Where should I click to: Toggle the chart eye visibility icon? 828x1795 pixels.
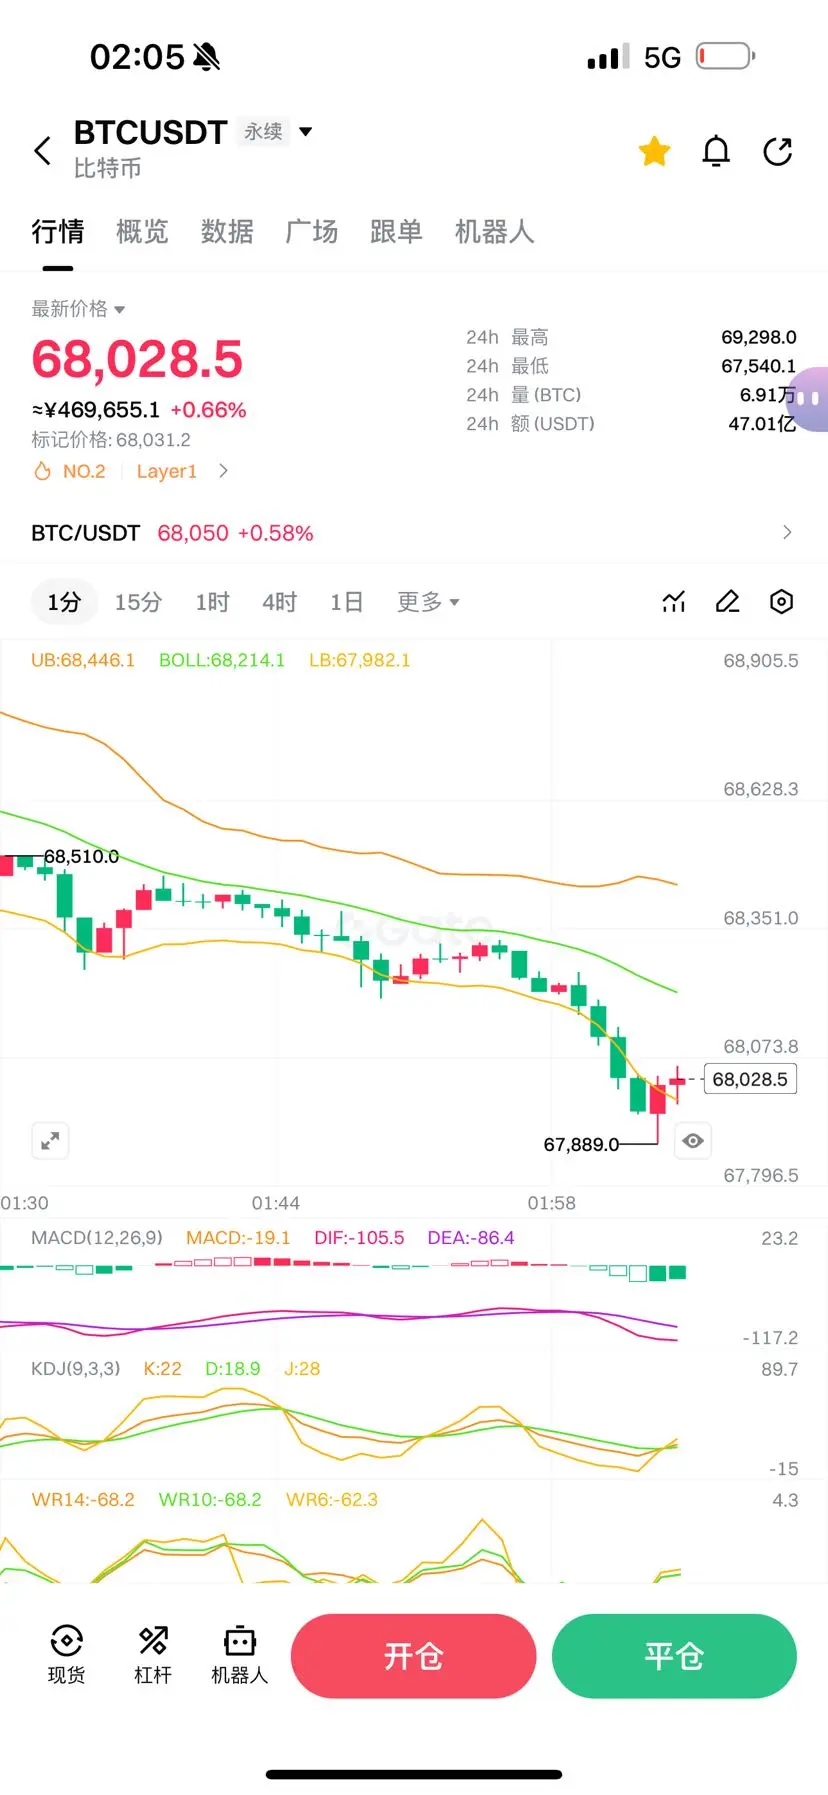693,1141
